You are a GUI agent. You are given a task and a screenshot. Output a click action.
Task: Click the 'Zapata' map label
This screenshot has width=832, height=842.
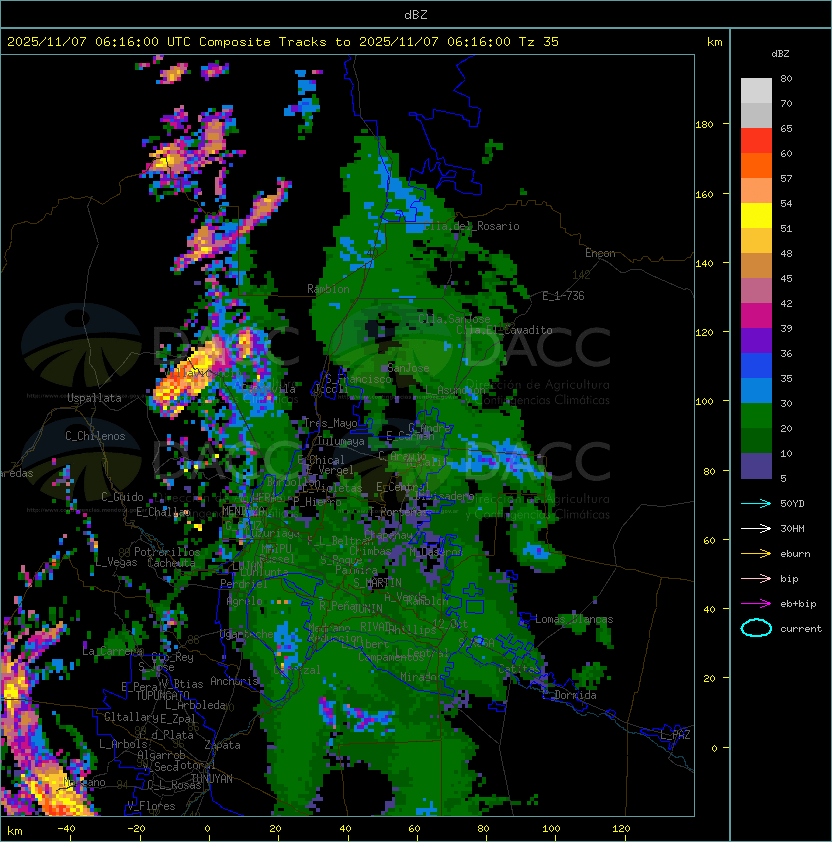pyautogui.click(x=222, y=745)
